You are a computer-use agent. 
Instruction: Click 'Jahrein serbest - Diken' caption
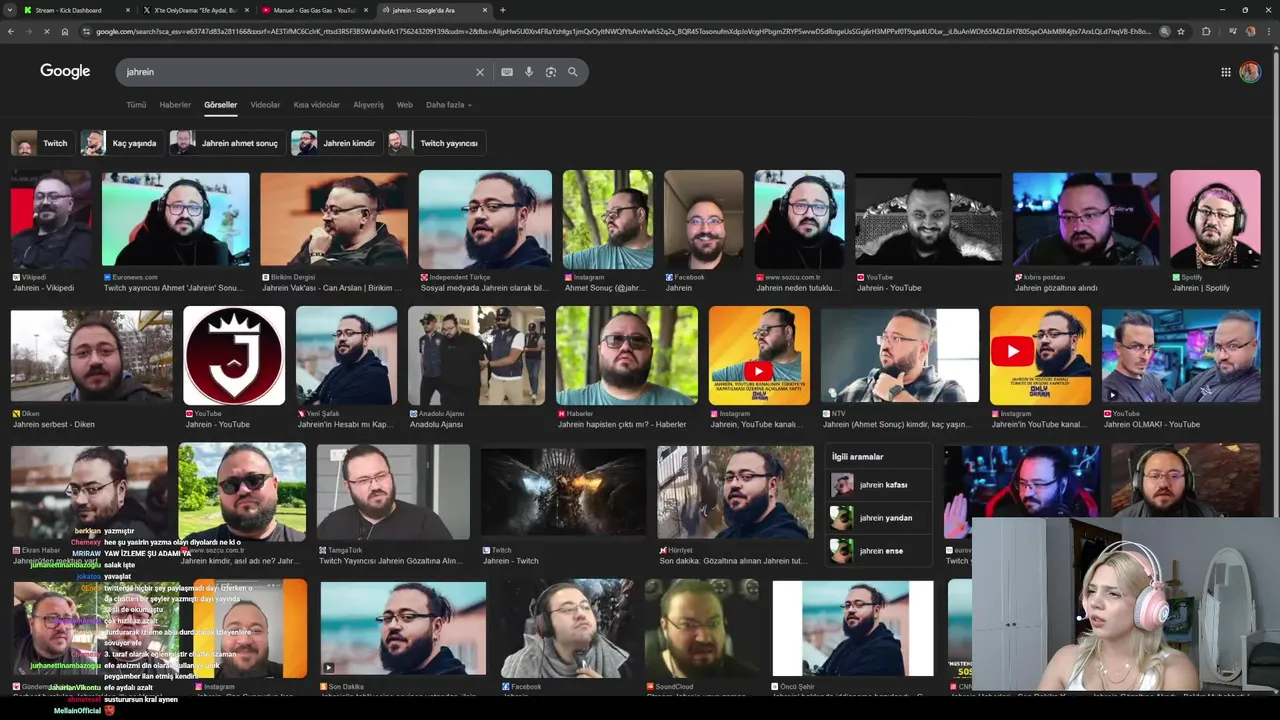(x=54, y=424)
